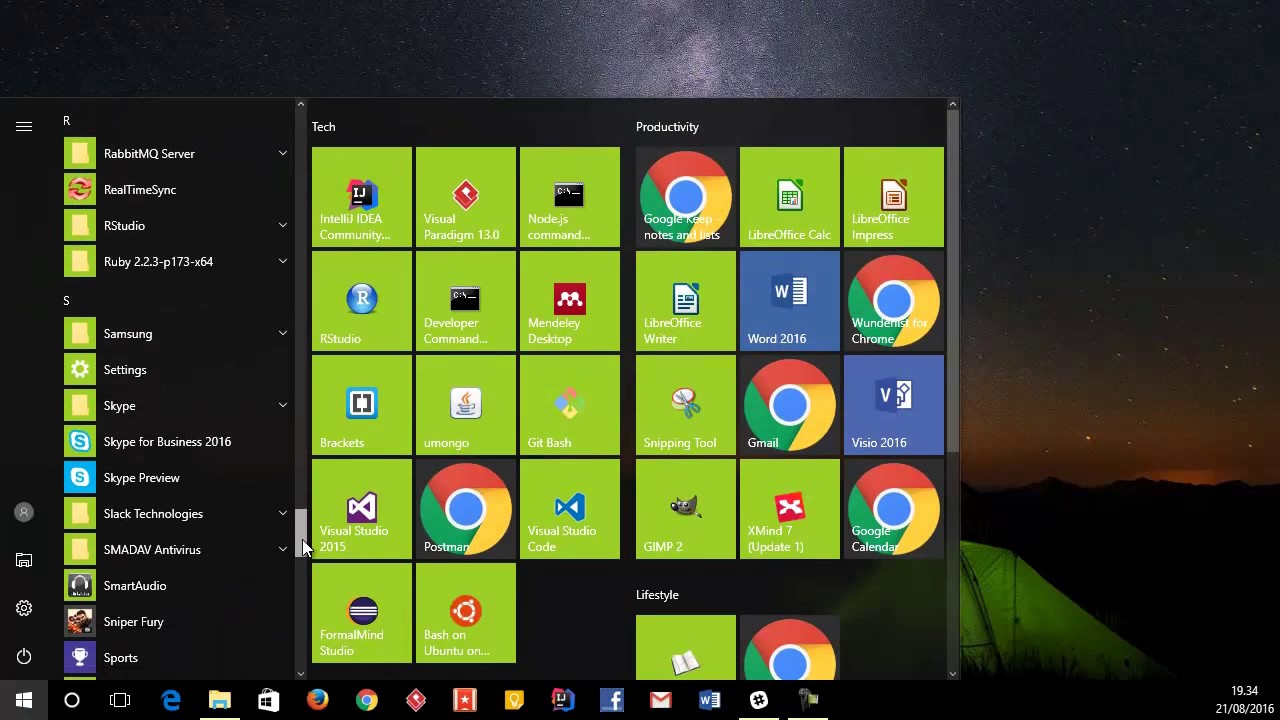The height and width of the screenshot is (720, 1280).
Task: Click the letter R section header
Action: click(x=66, y=121)
